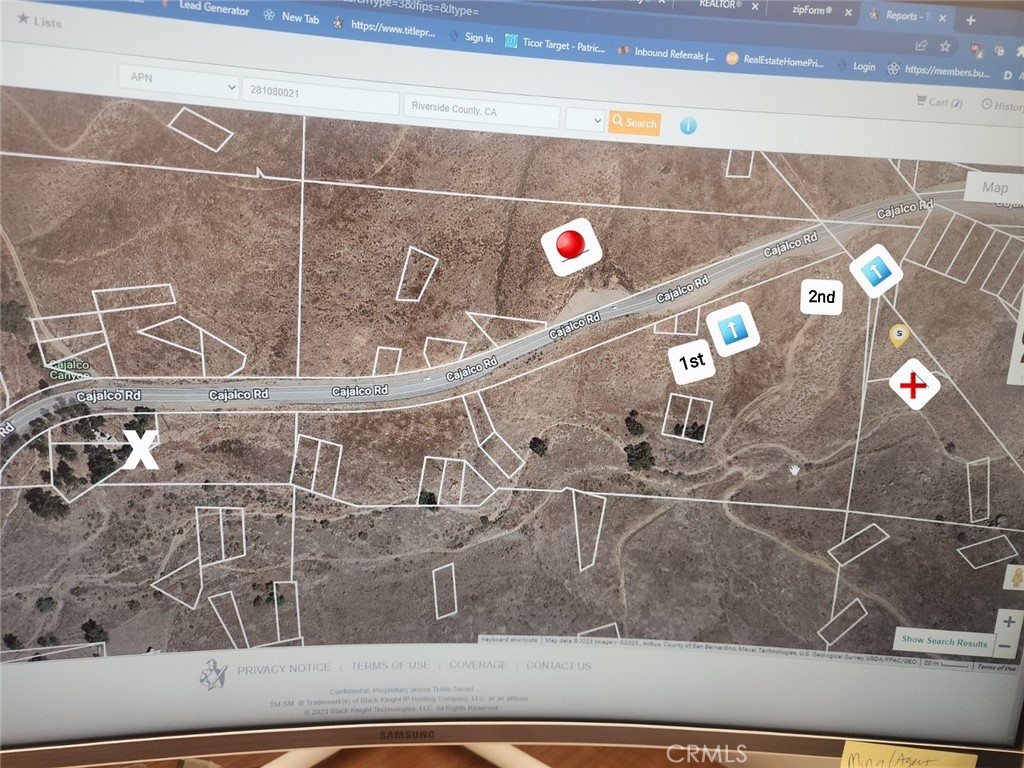Click Show Search Results button
Screen dimensions: 1024x768
(944, 641)
